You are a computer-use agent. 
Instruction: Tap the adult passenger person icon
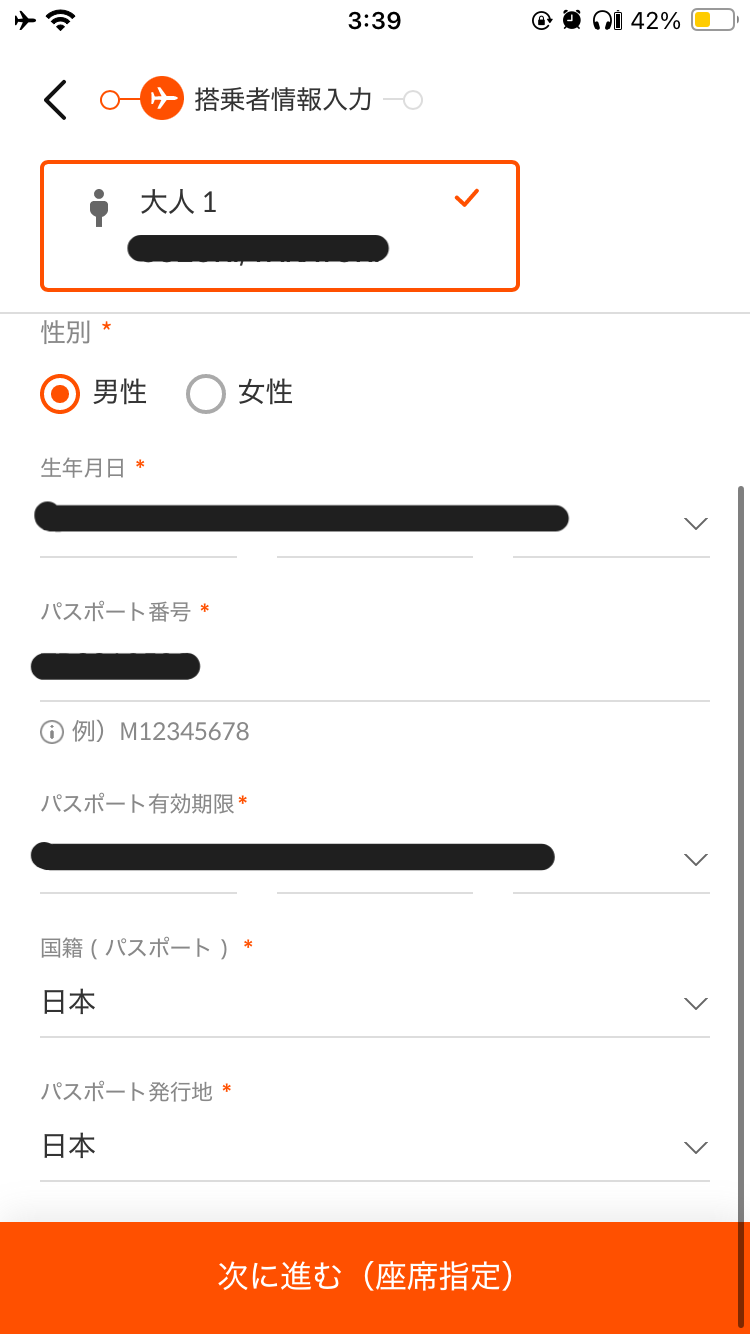98,208
